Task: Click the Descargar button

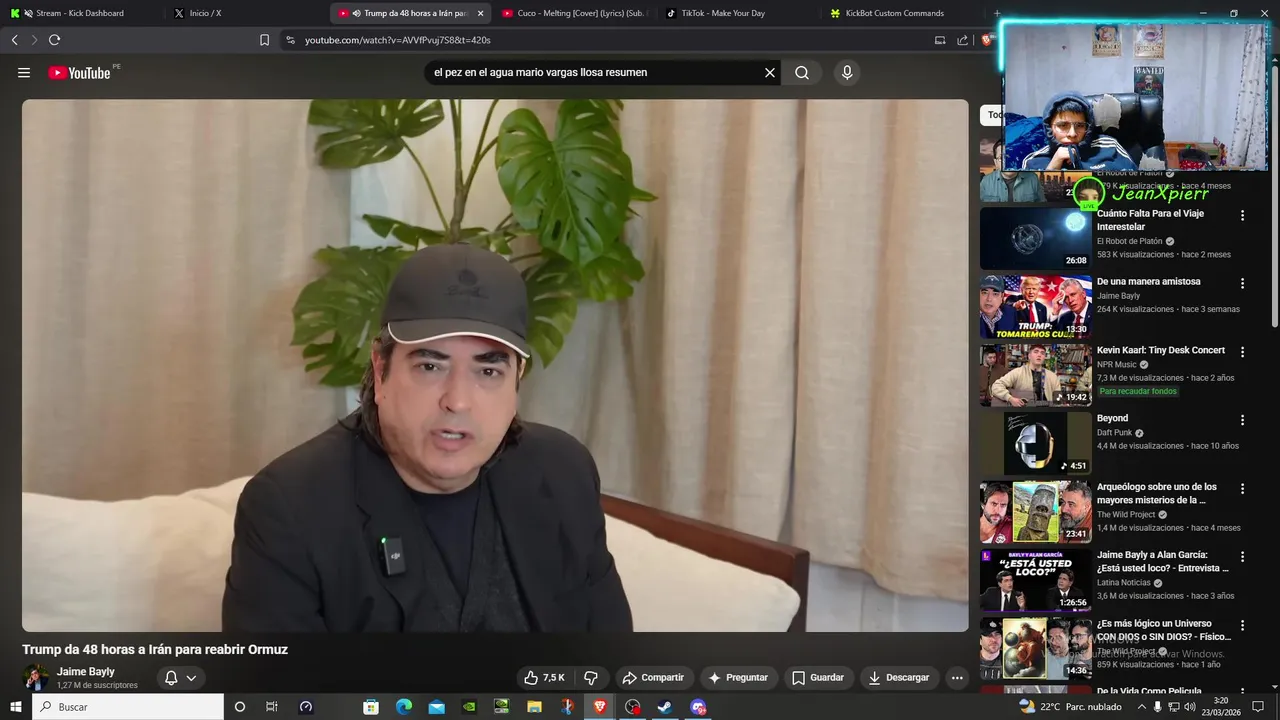Action: pos(899,678)
